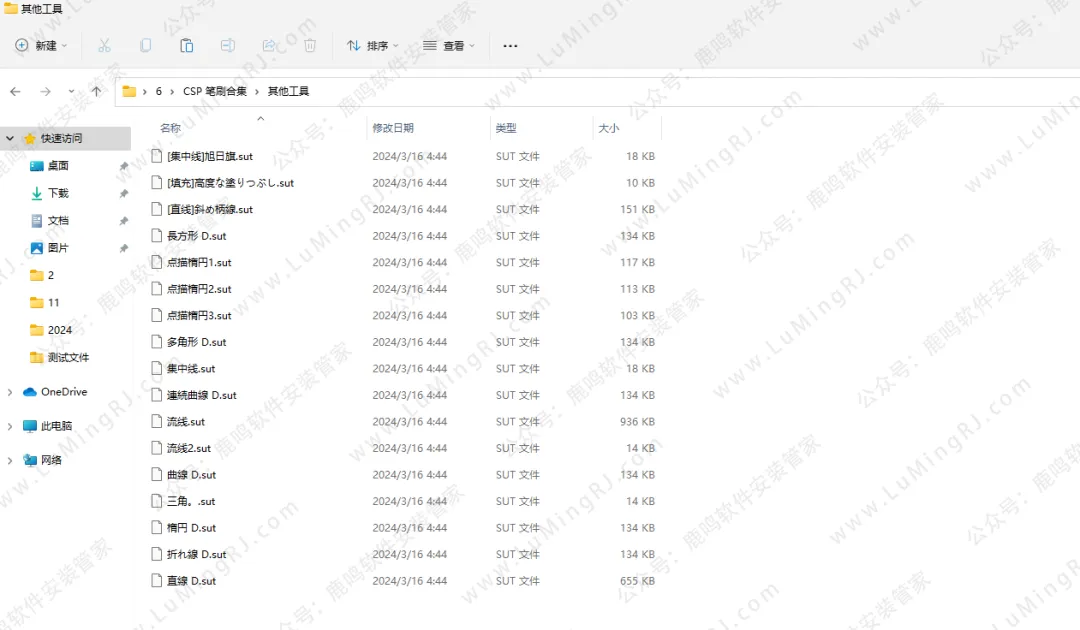Sort by the 修改日期 column header

[x=393, y=128]
